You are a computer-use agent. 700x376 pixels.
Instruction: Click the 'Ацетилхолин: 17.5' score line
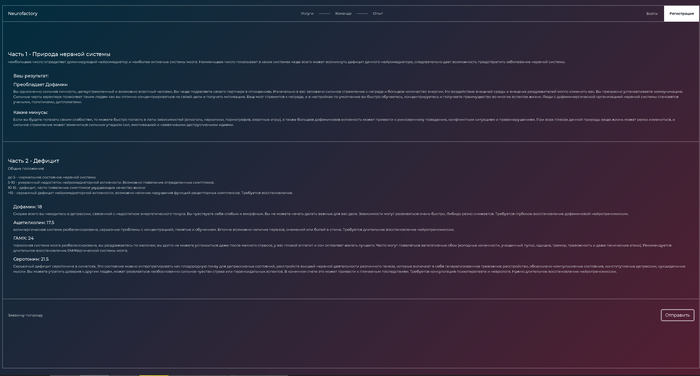34,222
